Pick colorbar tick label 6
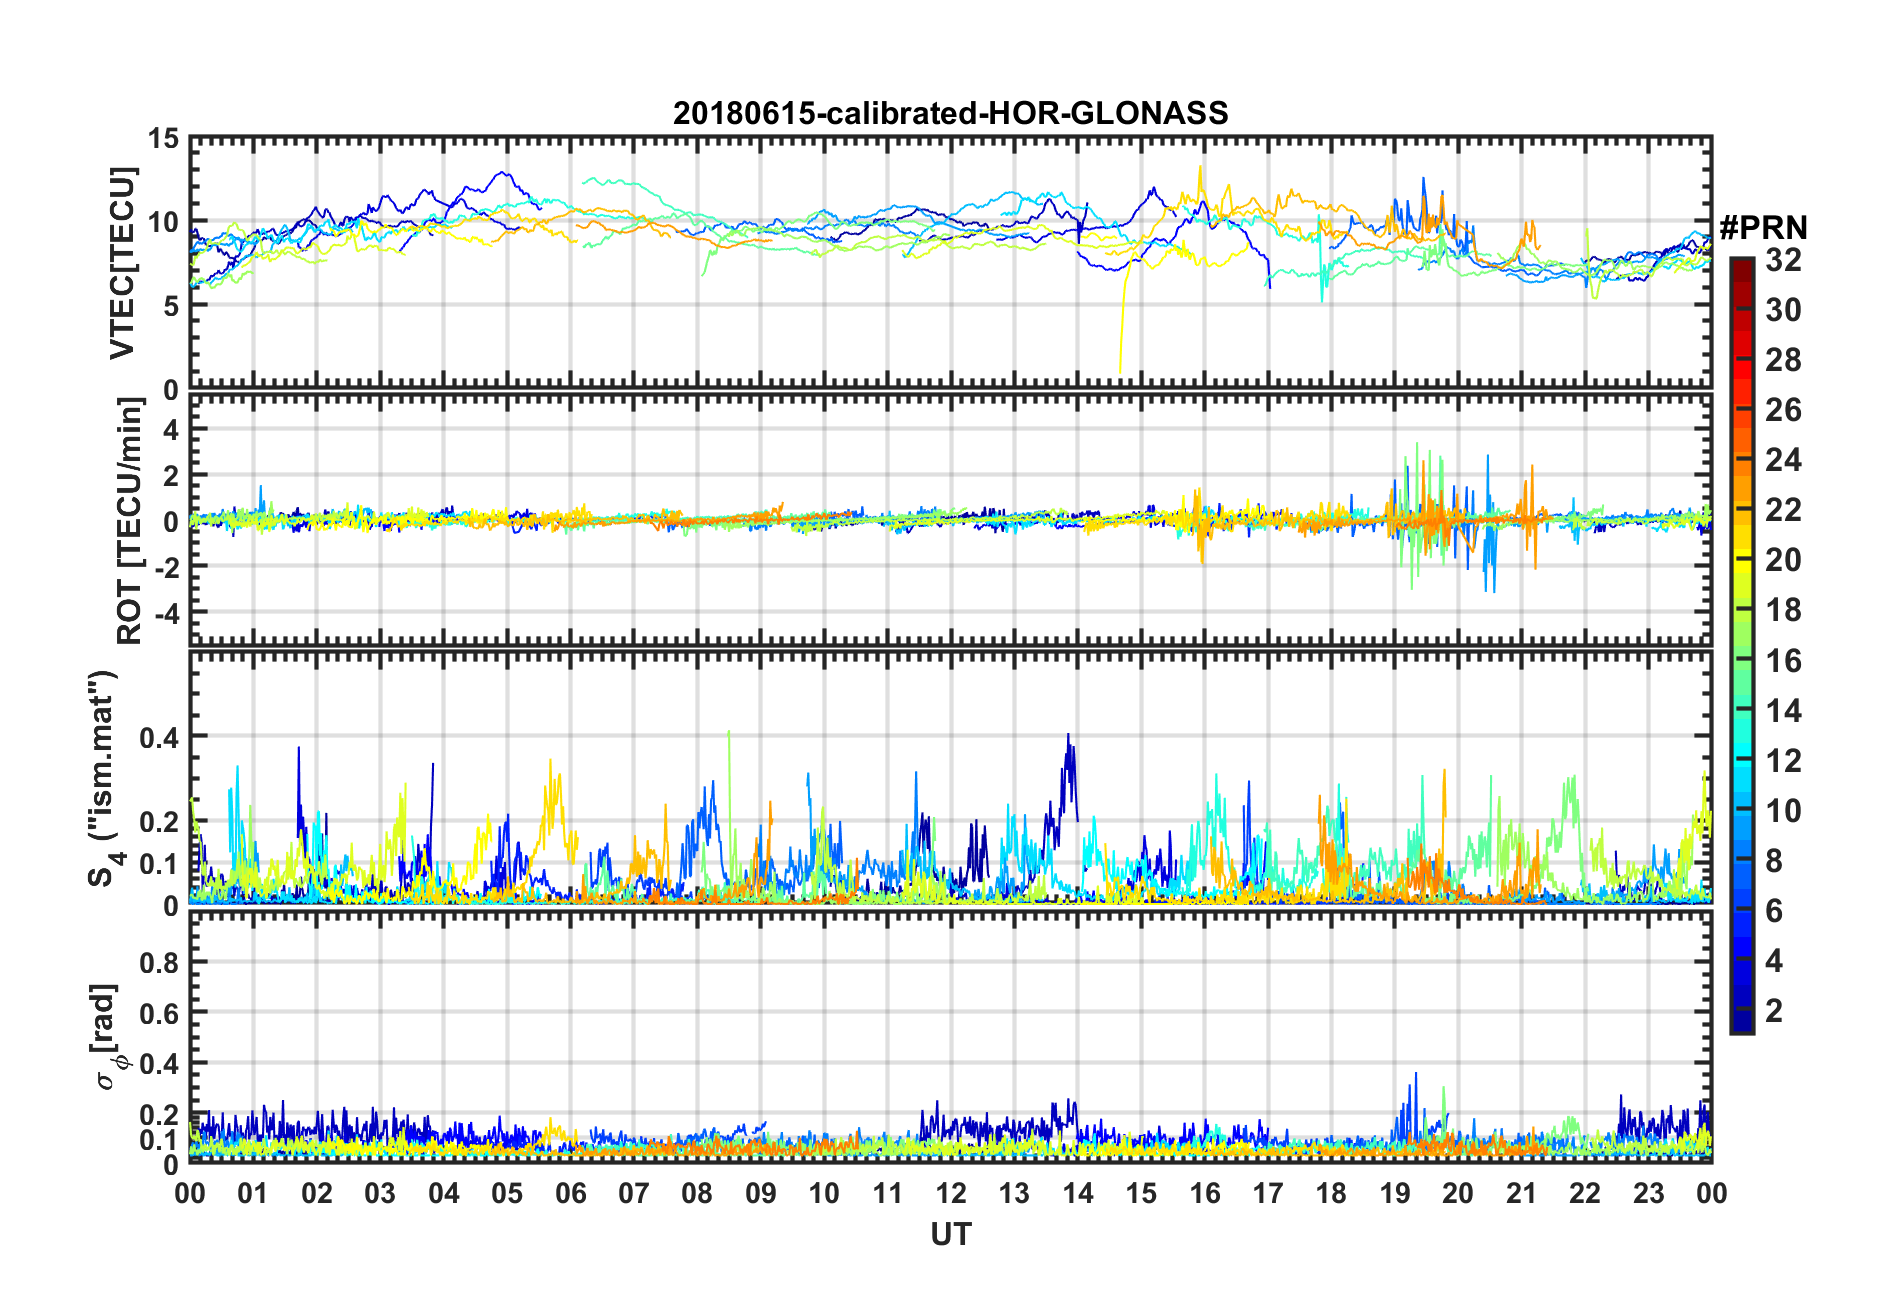Viewport: 1902px width, 1292px height. [1774, 911]
